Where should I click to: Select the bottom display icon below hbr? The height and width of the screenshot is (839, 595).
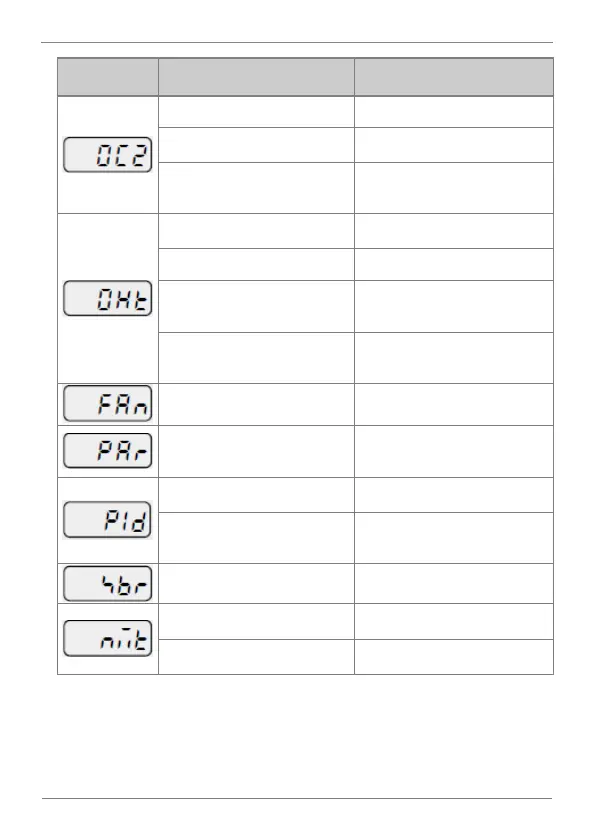108,638
